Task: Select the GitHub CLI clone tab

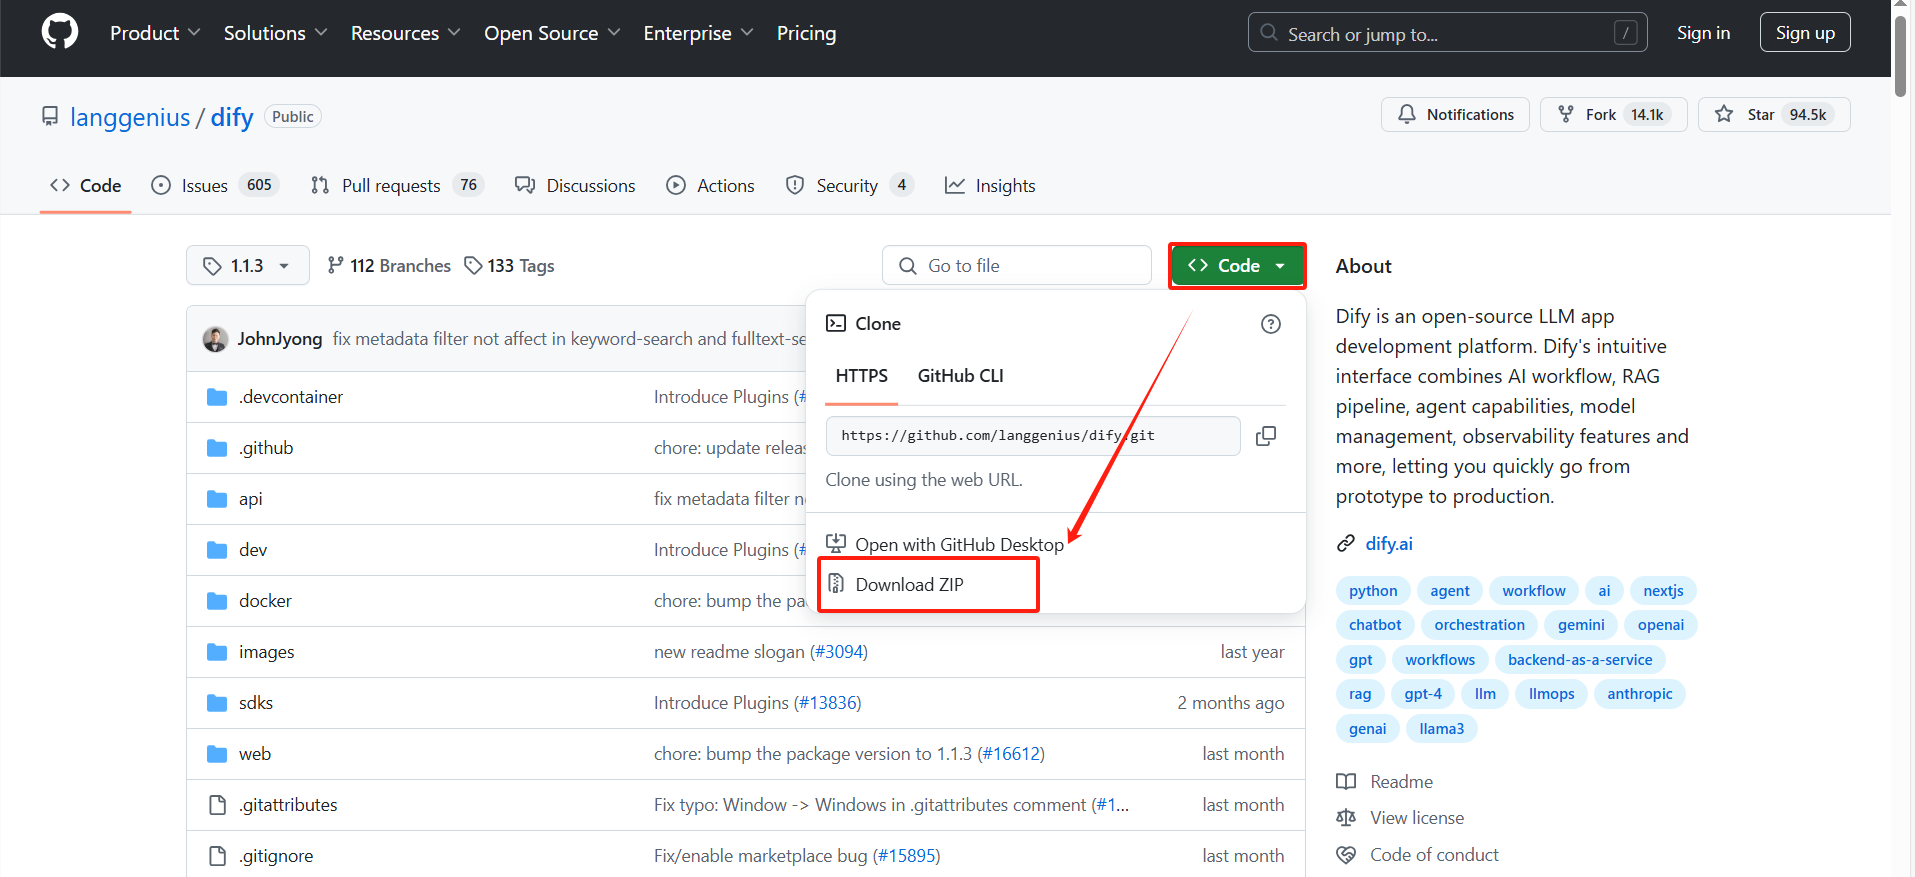Action: (960, 376)
